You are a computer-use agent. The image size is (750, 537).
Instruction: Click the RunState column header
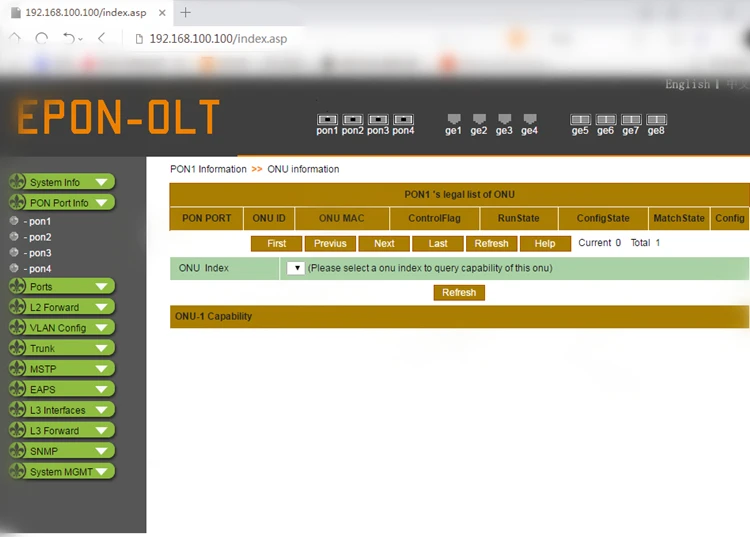click(x=518, y=218)
